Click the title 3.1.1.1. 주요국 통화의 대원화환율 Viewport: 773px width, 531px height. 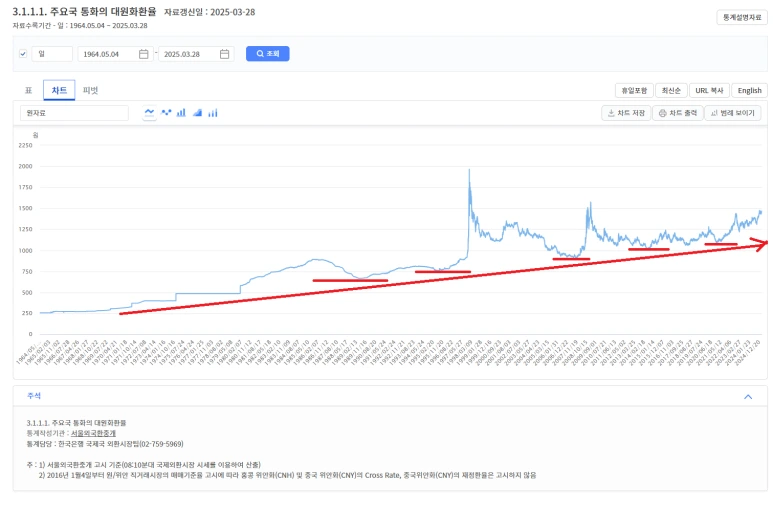pos(84,12)
